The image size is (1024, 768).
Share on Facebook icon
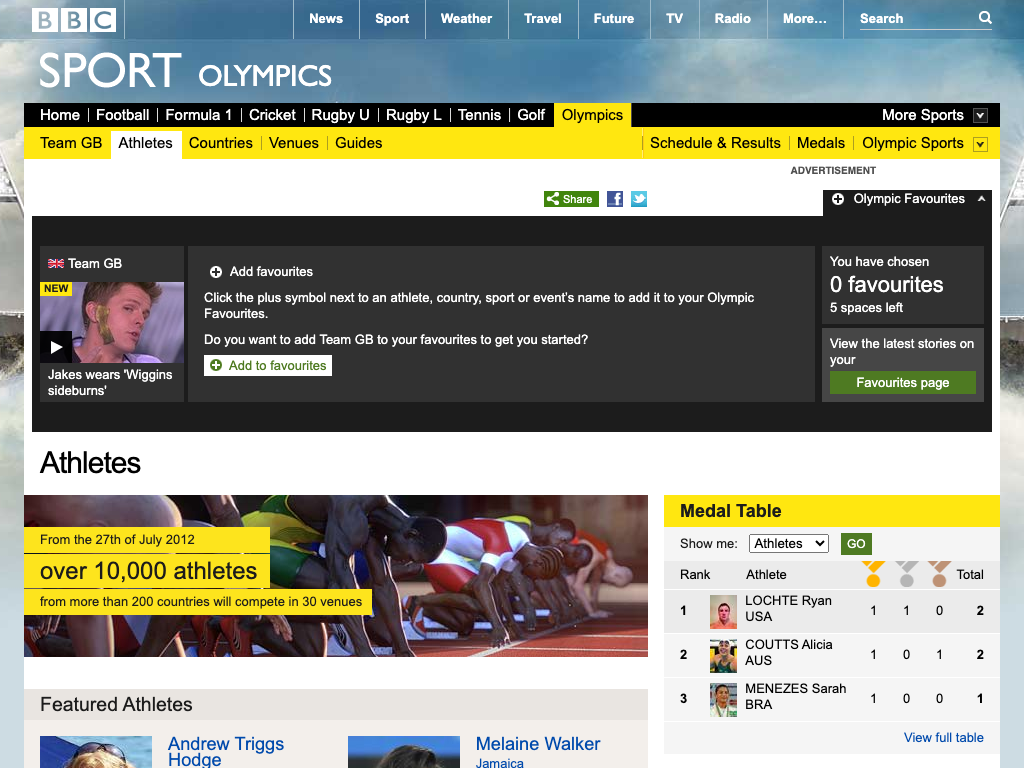pos(615,199)
